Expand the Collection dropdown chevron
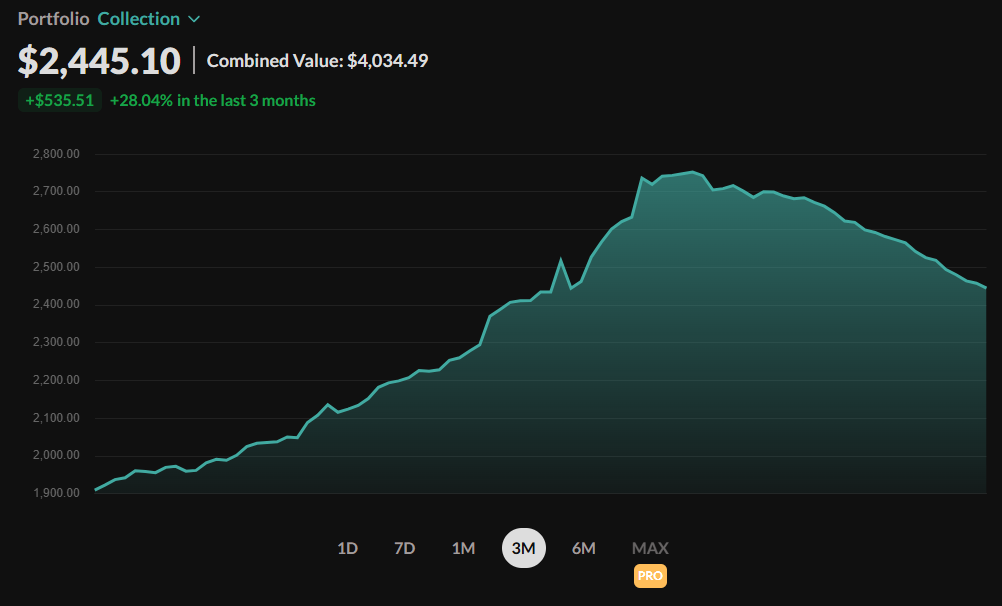Viewport: 1002px width, 606px height. (x=194, y=19)
